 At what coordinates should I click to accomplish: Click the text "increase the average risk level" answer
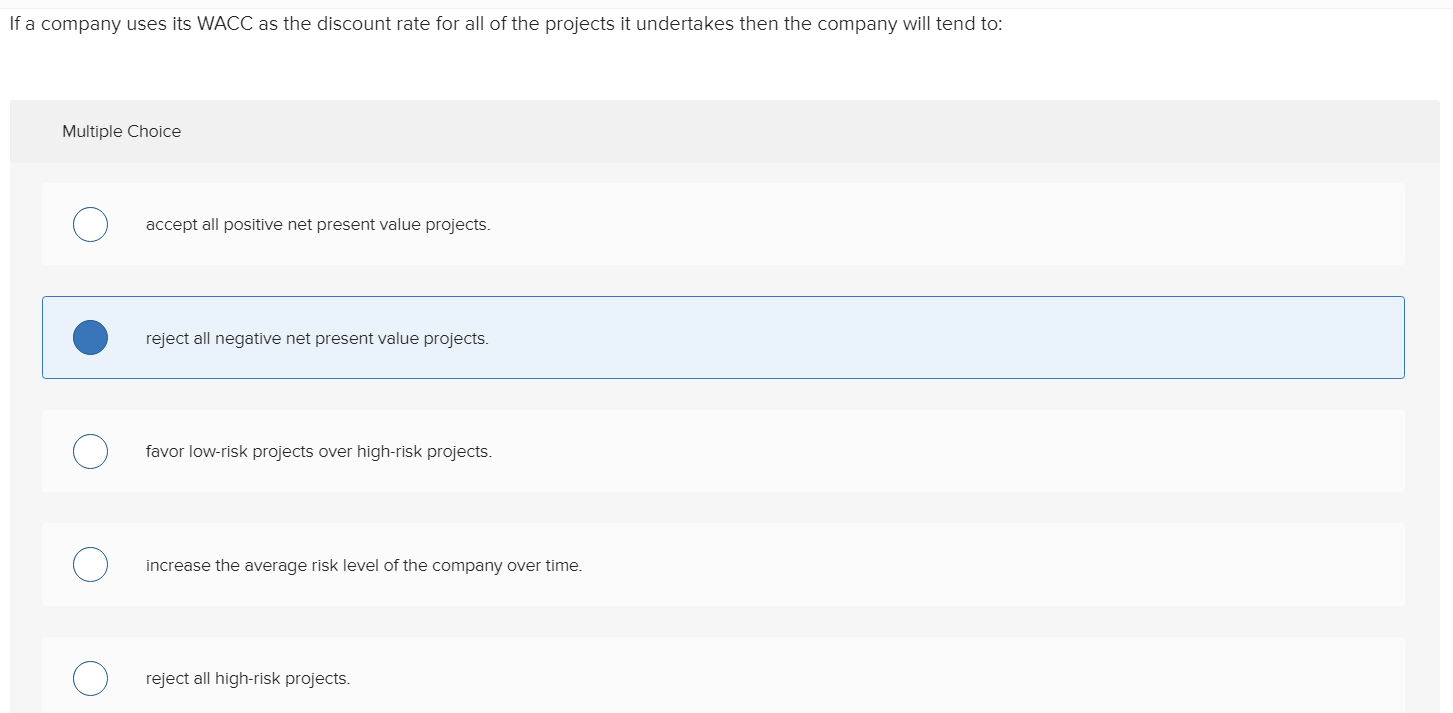(363, 566)
